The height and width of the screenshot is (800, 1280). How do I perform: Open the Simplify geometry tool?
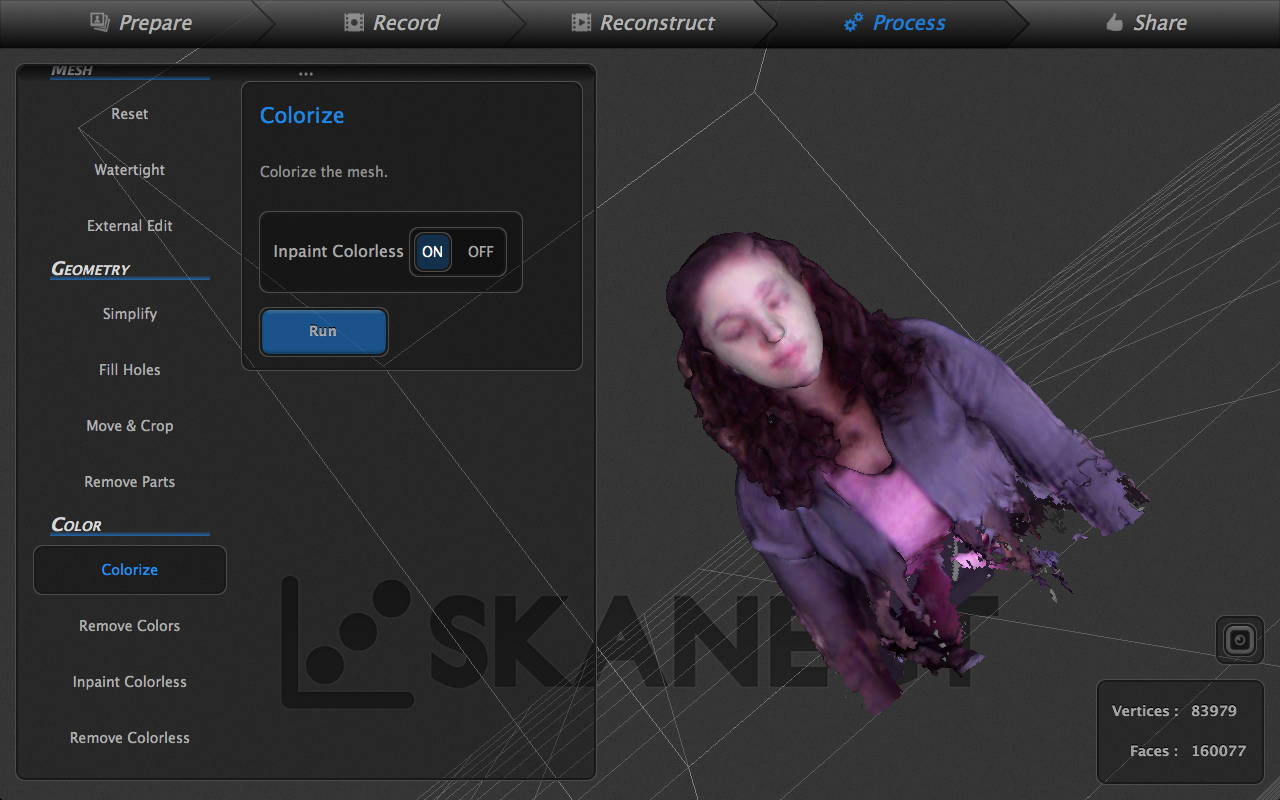129,313
